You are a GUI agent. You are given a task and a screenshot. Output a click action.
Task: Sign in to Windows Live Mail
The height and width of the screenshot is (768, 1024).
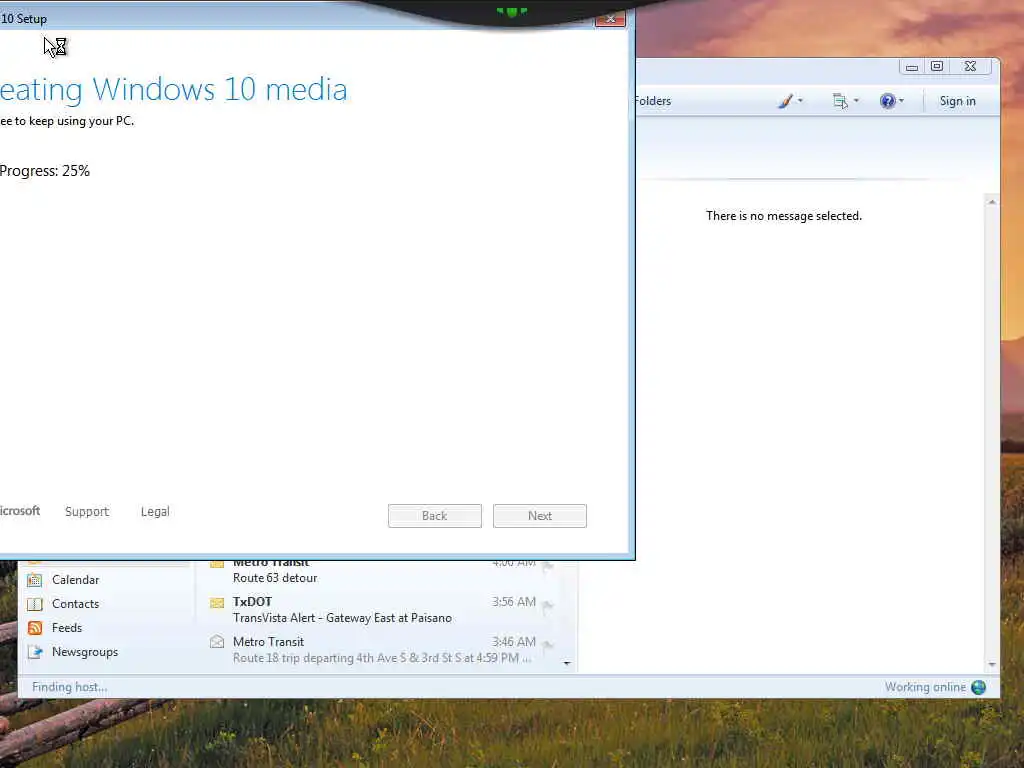(x=957, y=101)
